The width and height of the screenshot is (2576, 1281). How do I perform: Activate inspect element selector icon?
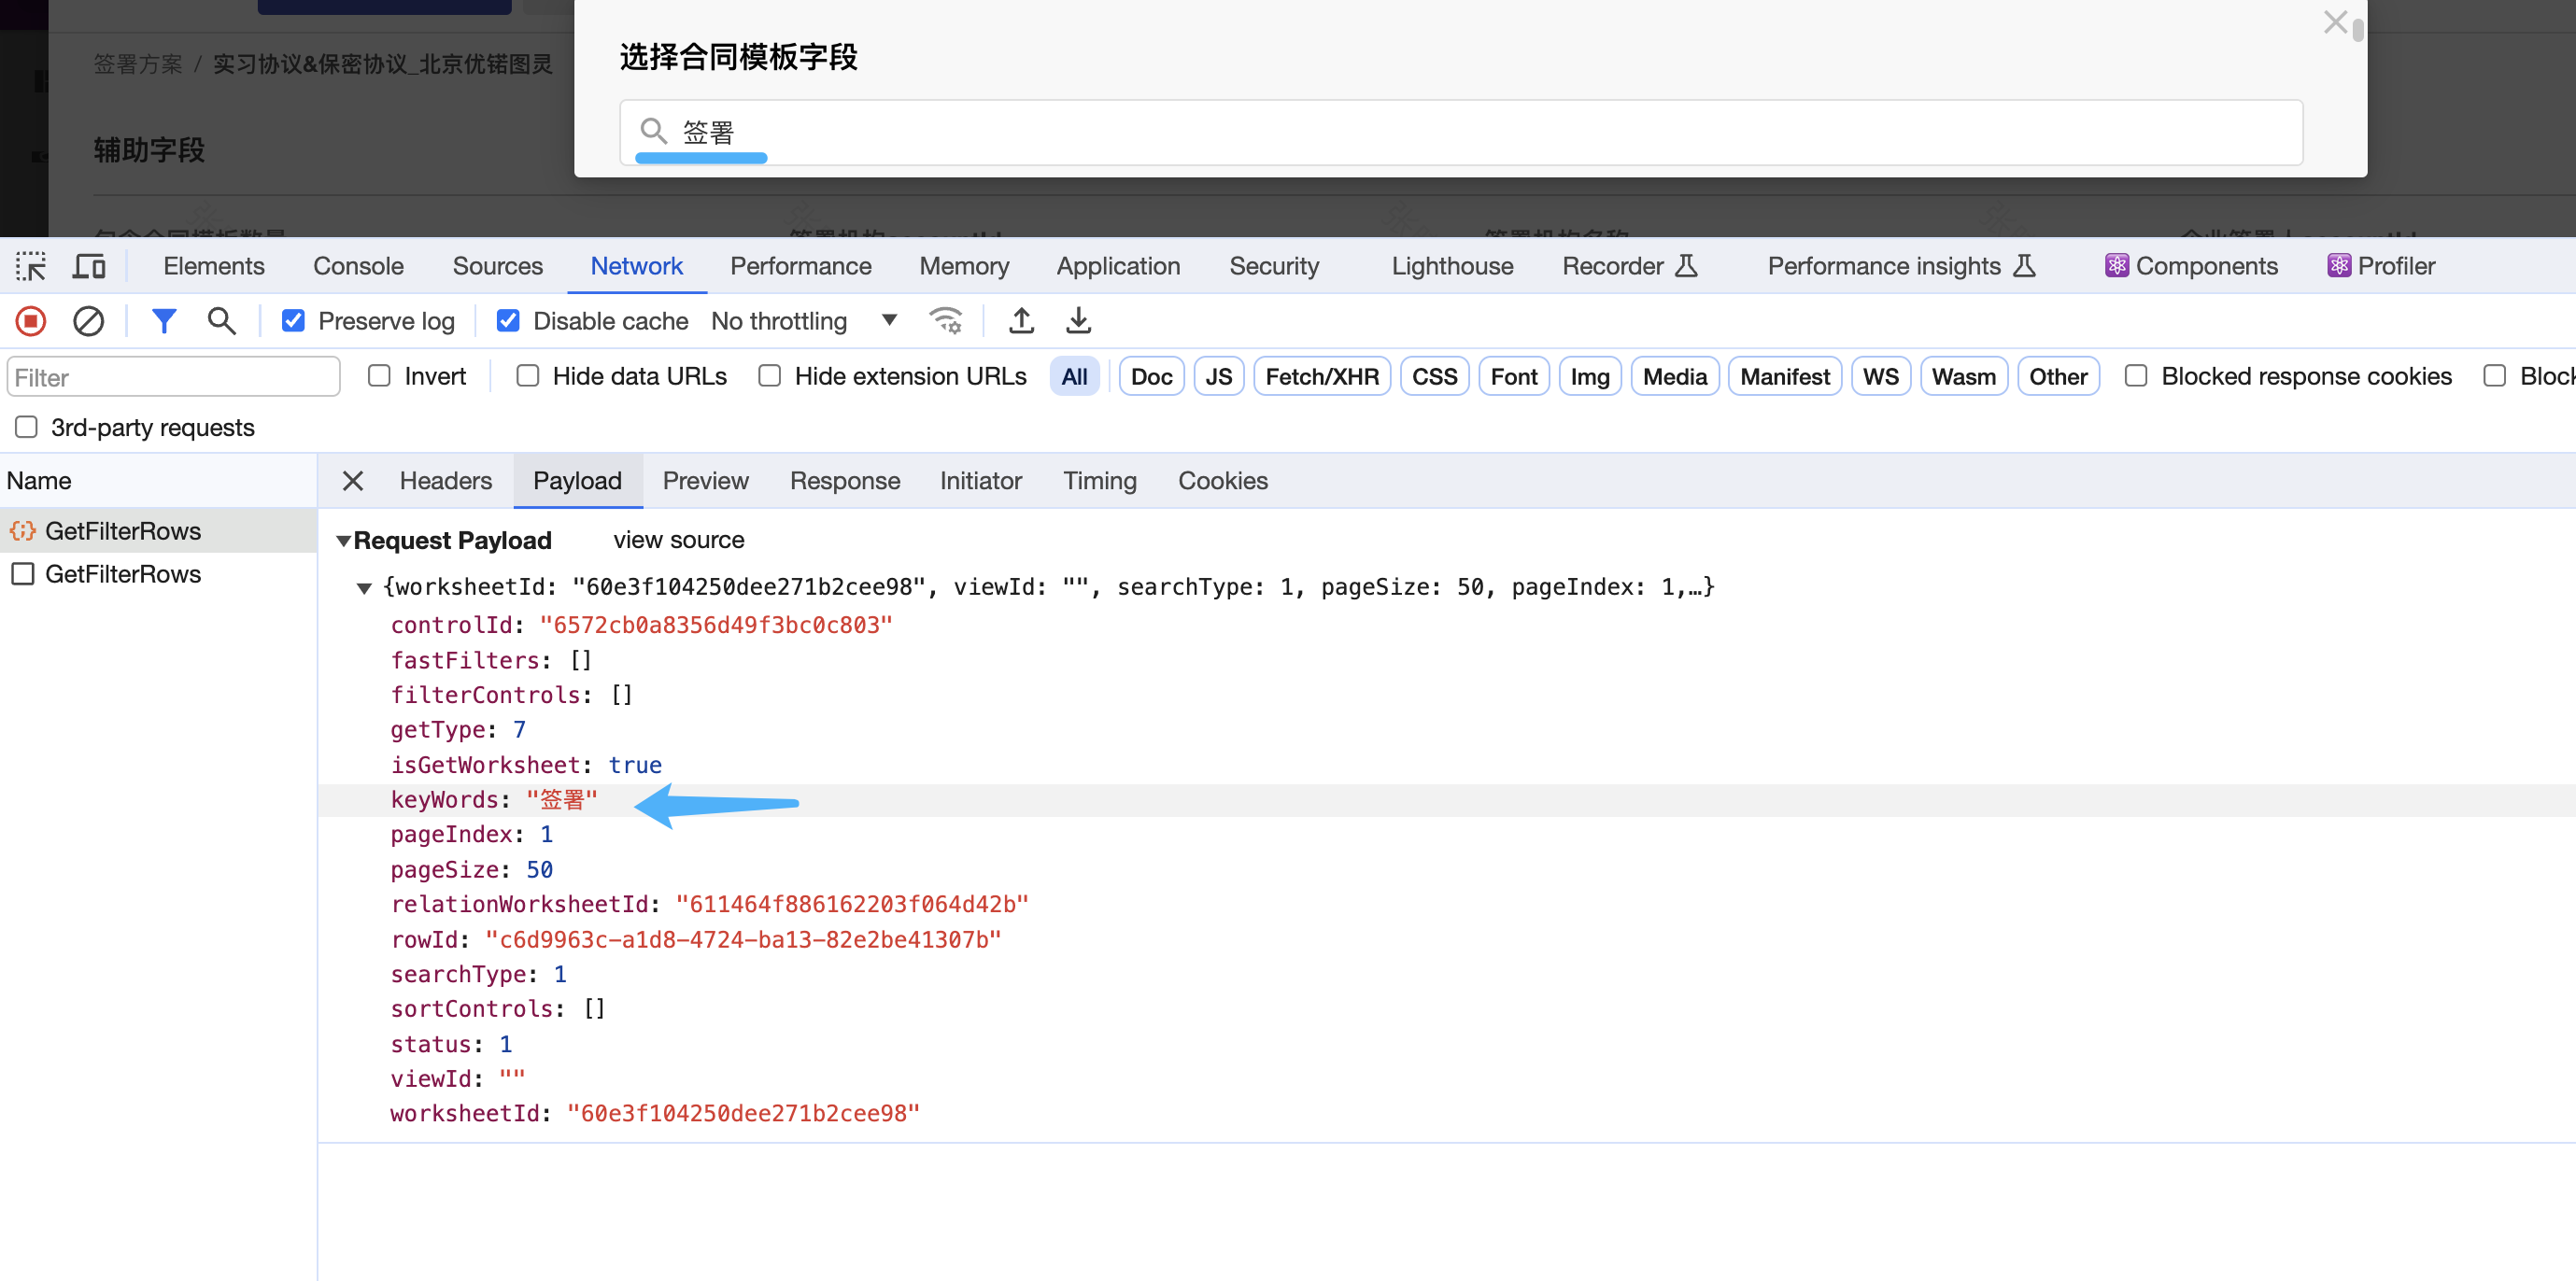tap(31, 266)
